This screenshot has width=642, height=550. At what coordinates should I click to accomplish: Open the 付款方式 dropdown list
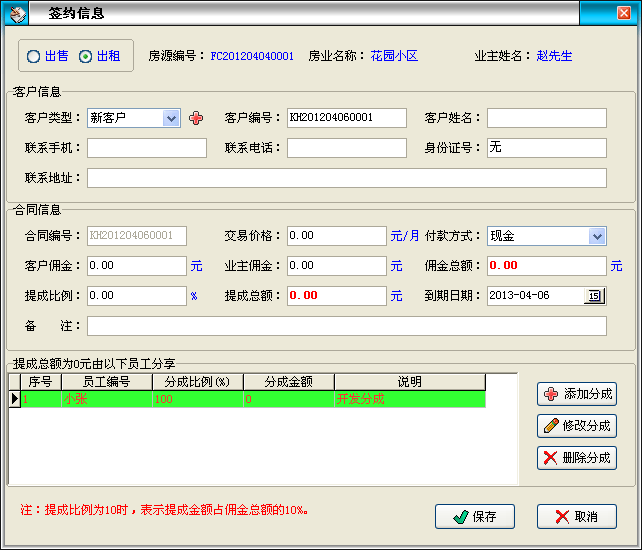click(597, 236)
